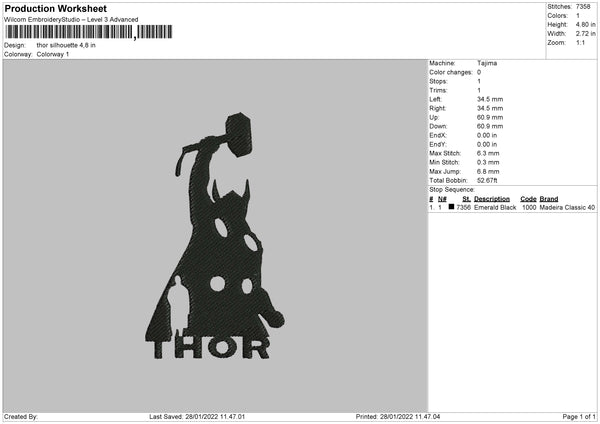
Task: Click the Zoom value 1:1
Action: (x=580, y=42)
